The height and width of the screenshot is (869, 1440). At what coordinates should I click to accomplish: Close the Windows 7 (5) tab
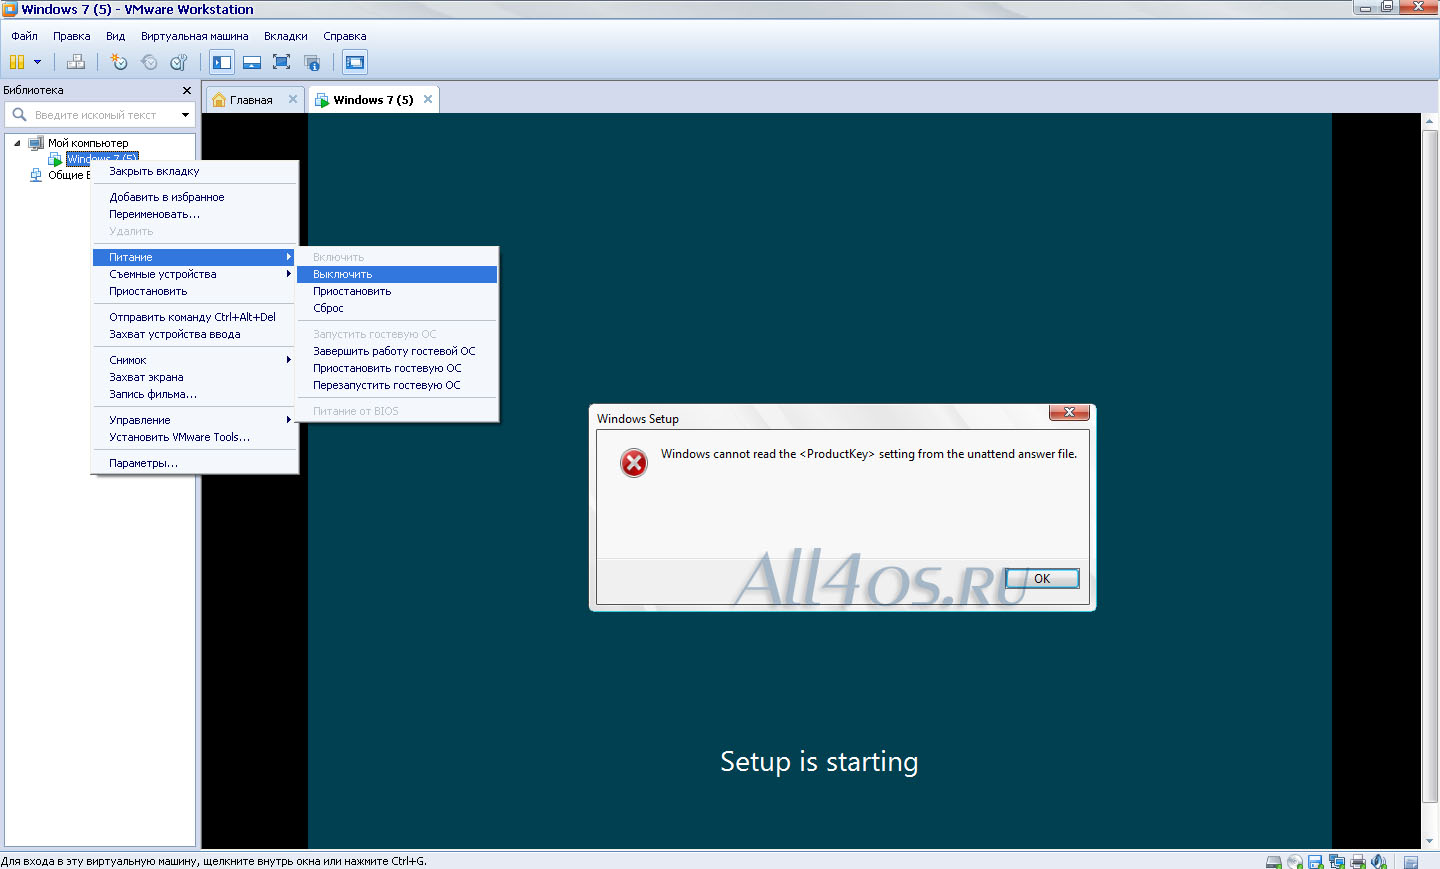point(428,99)
